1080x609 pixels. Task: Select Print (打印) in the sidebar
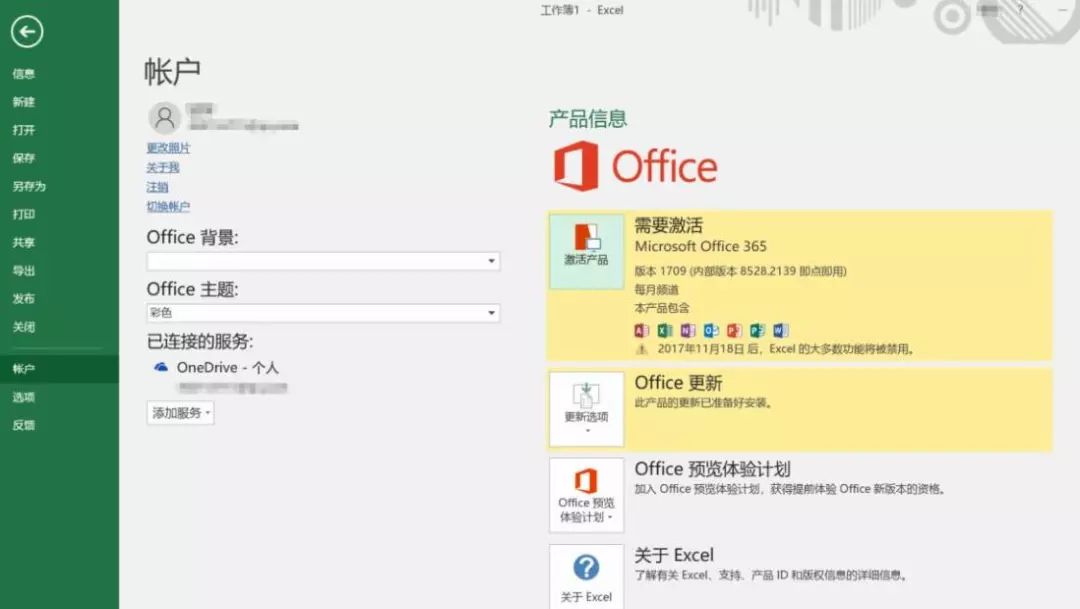23,214
